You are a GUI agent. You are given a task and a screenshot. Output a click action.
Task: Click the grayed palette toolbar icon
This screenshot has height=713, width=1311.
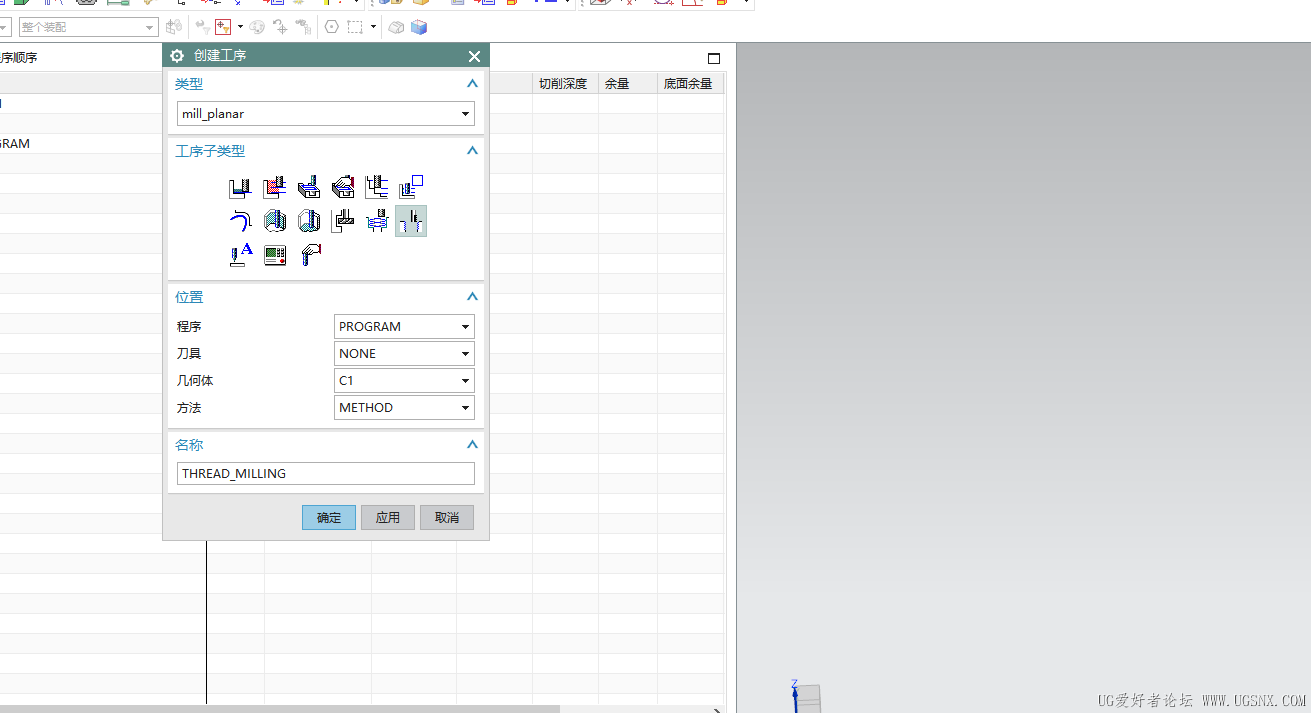tap(257, 27)
